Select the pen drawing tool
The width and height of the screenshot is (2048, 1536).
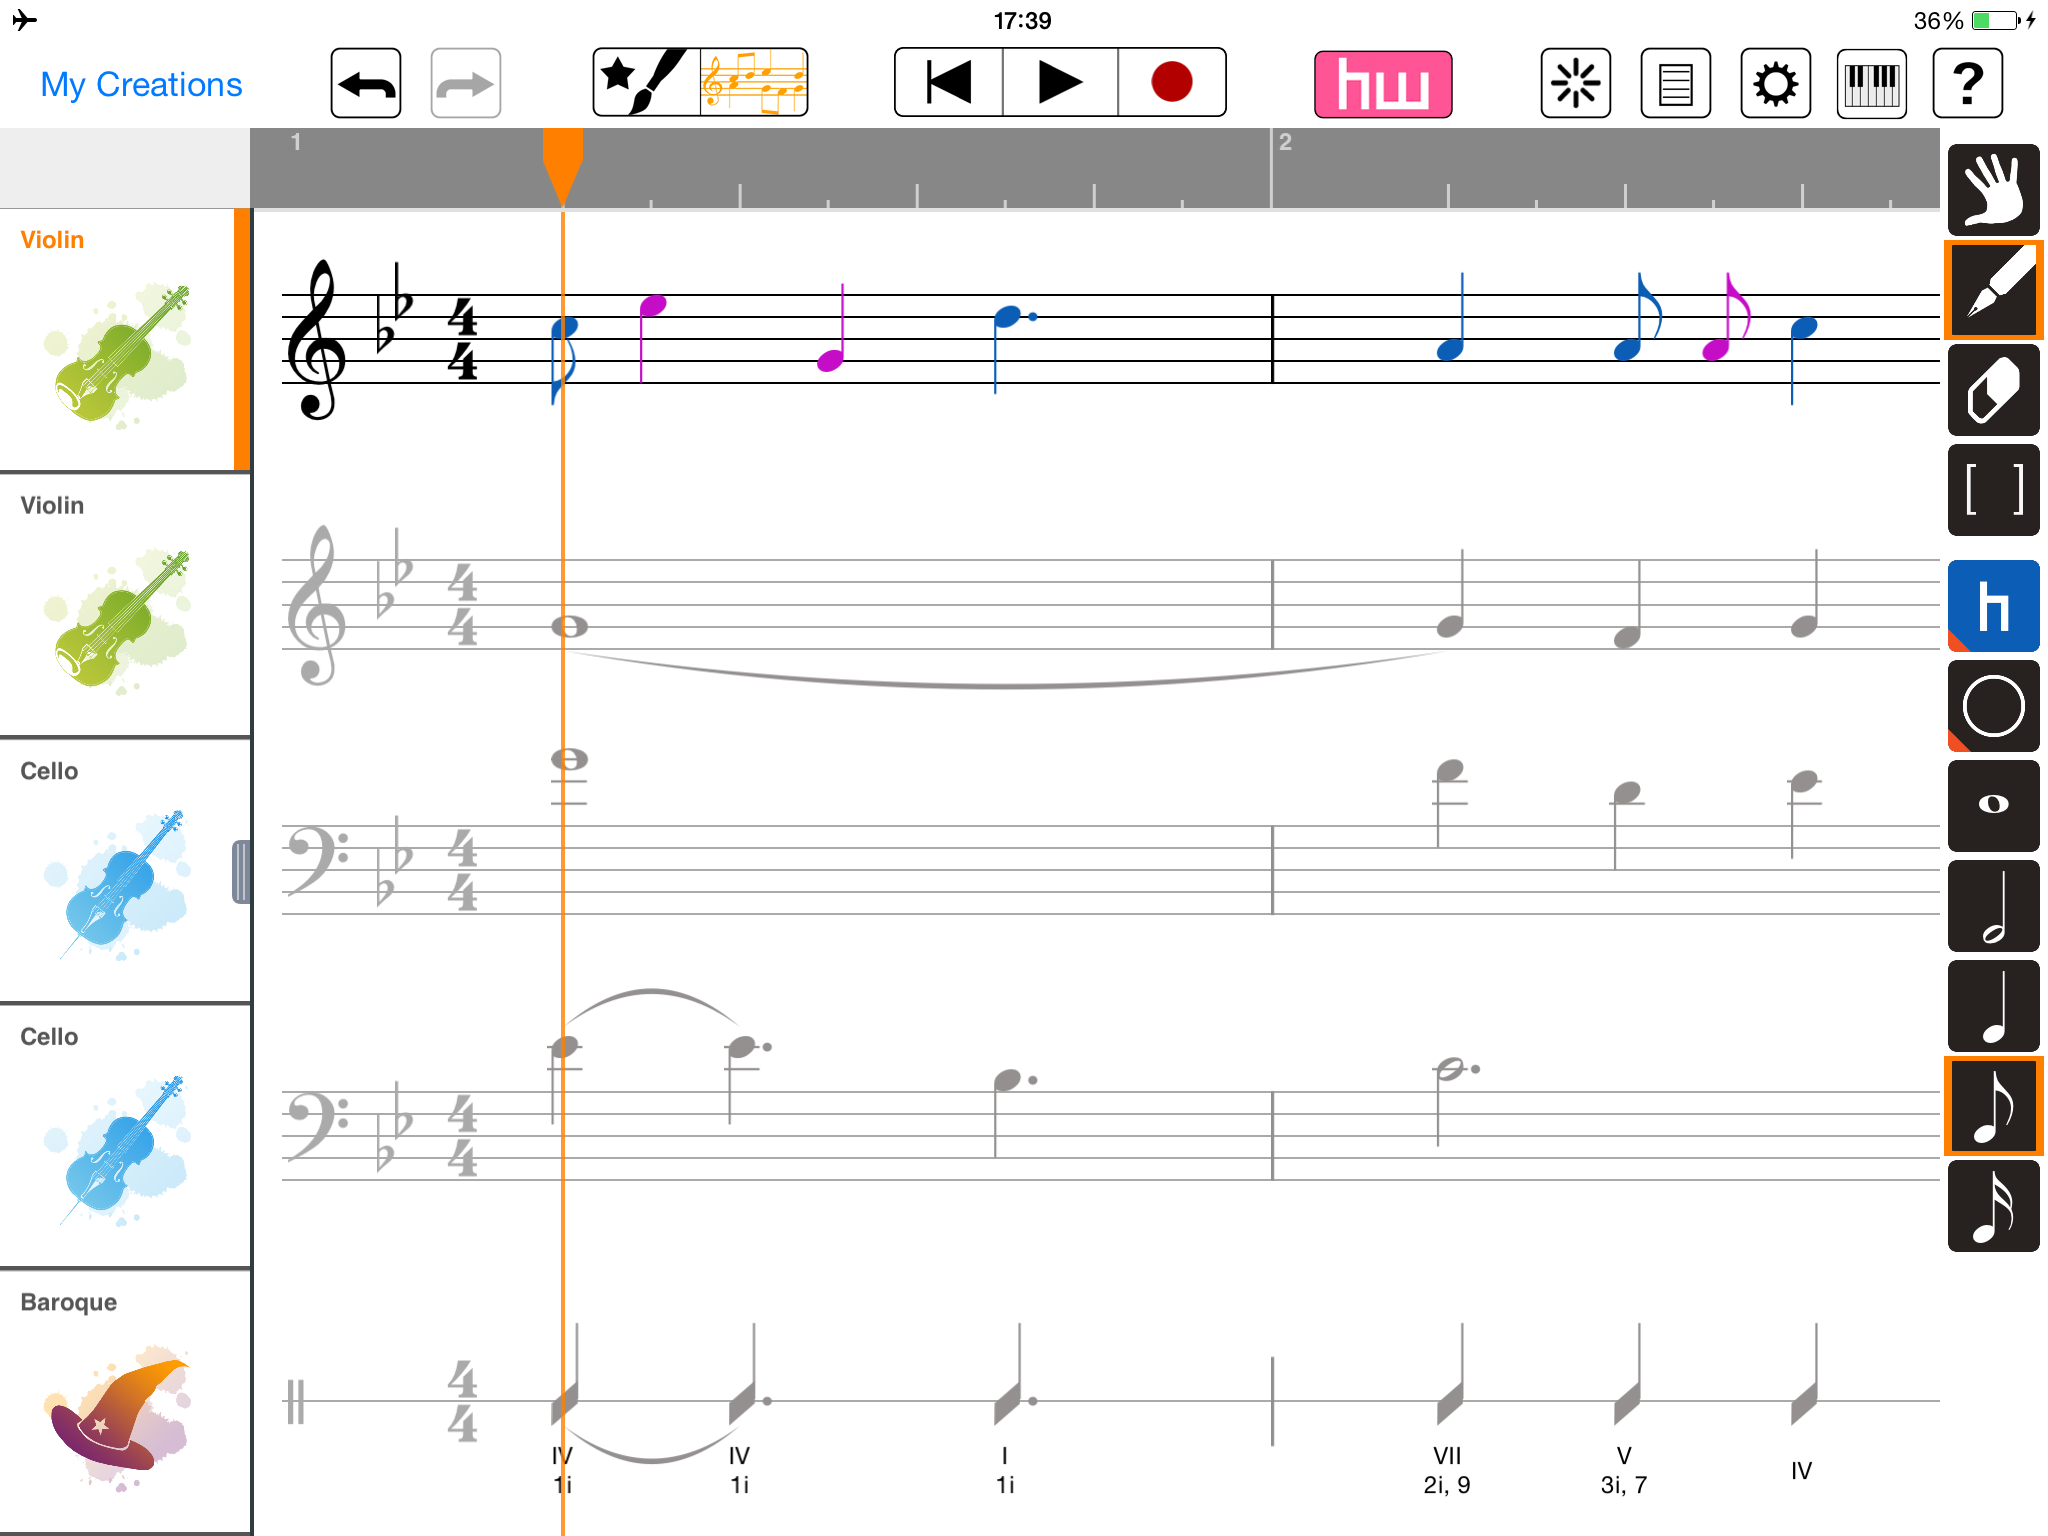pos(1992,290)
